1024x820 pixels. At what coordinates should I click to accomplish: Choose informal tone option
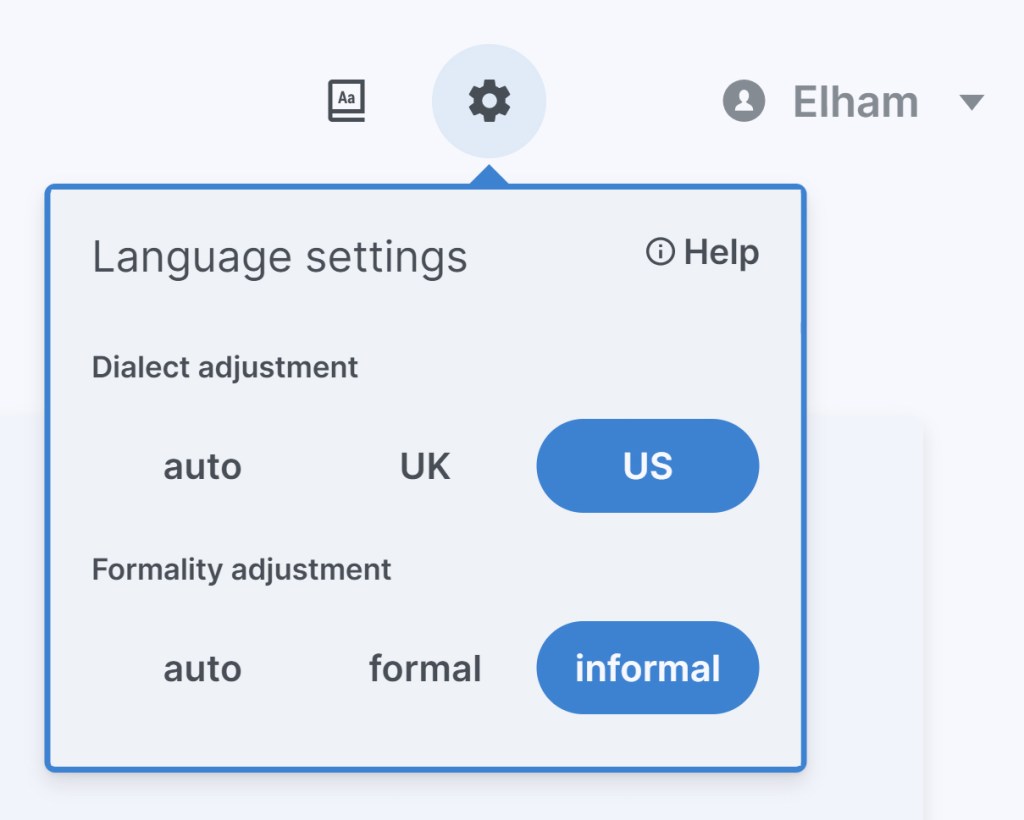(647, 668)
